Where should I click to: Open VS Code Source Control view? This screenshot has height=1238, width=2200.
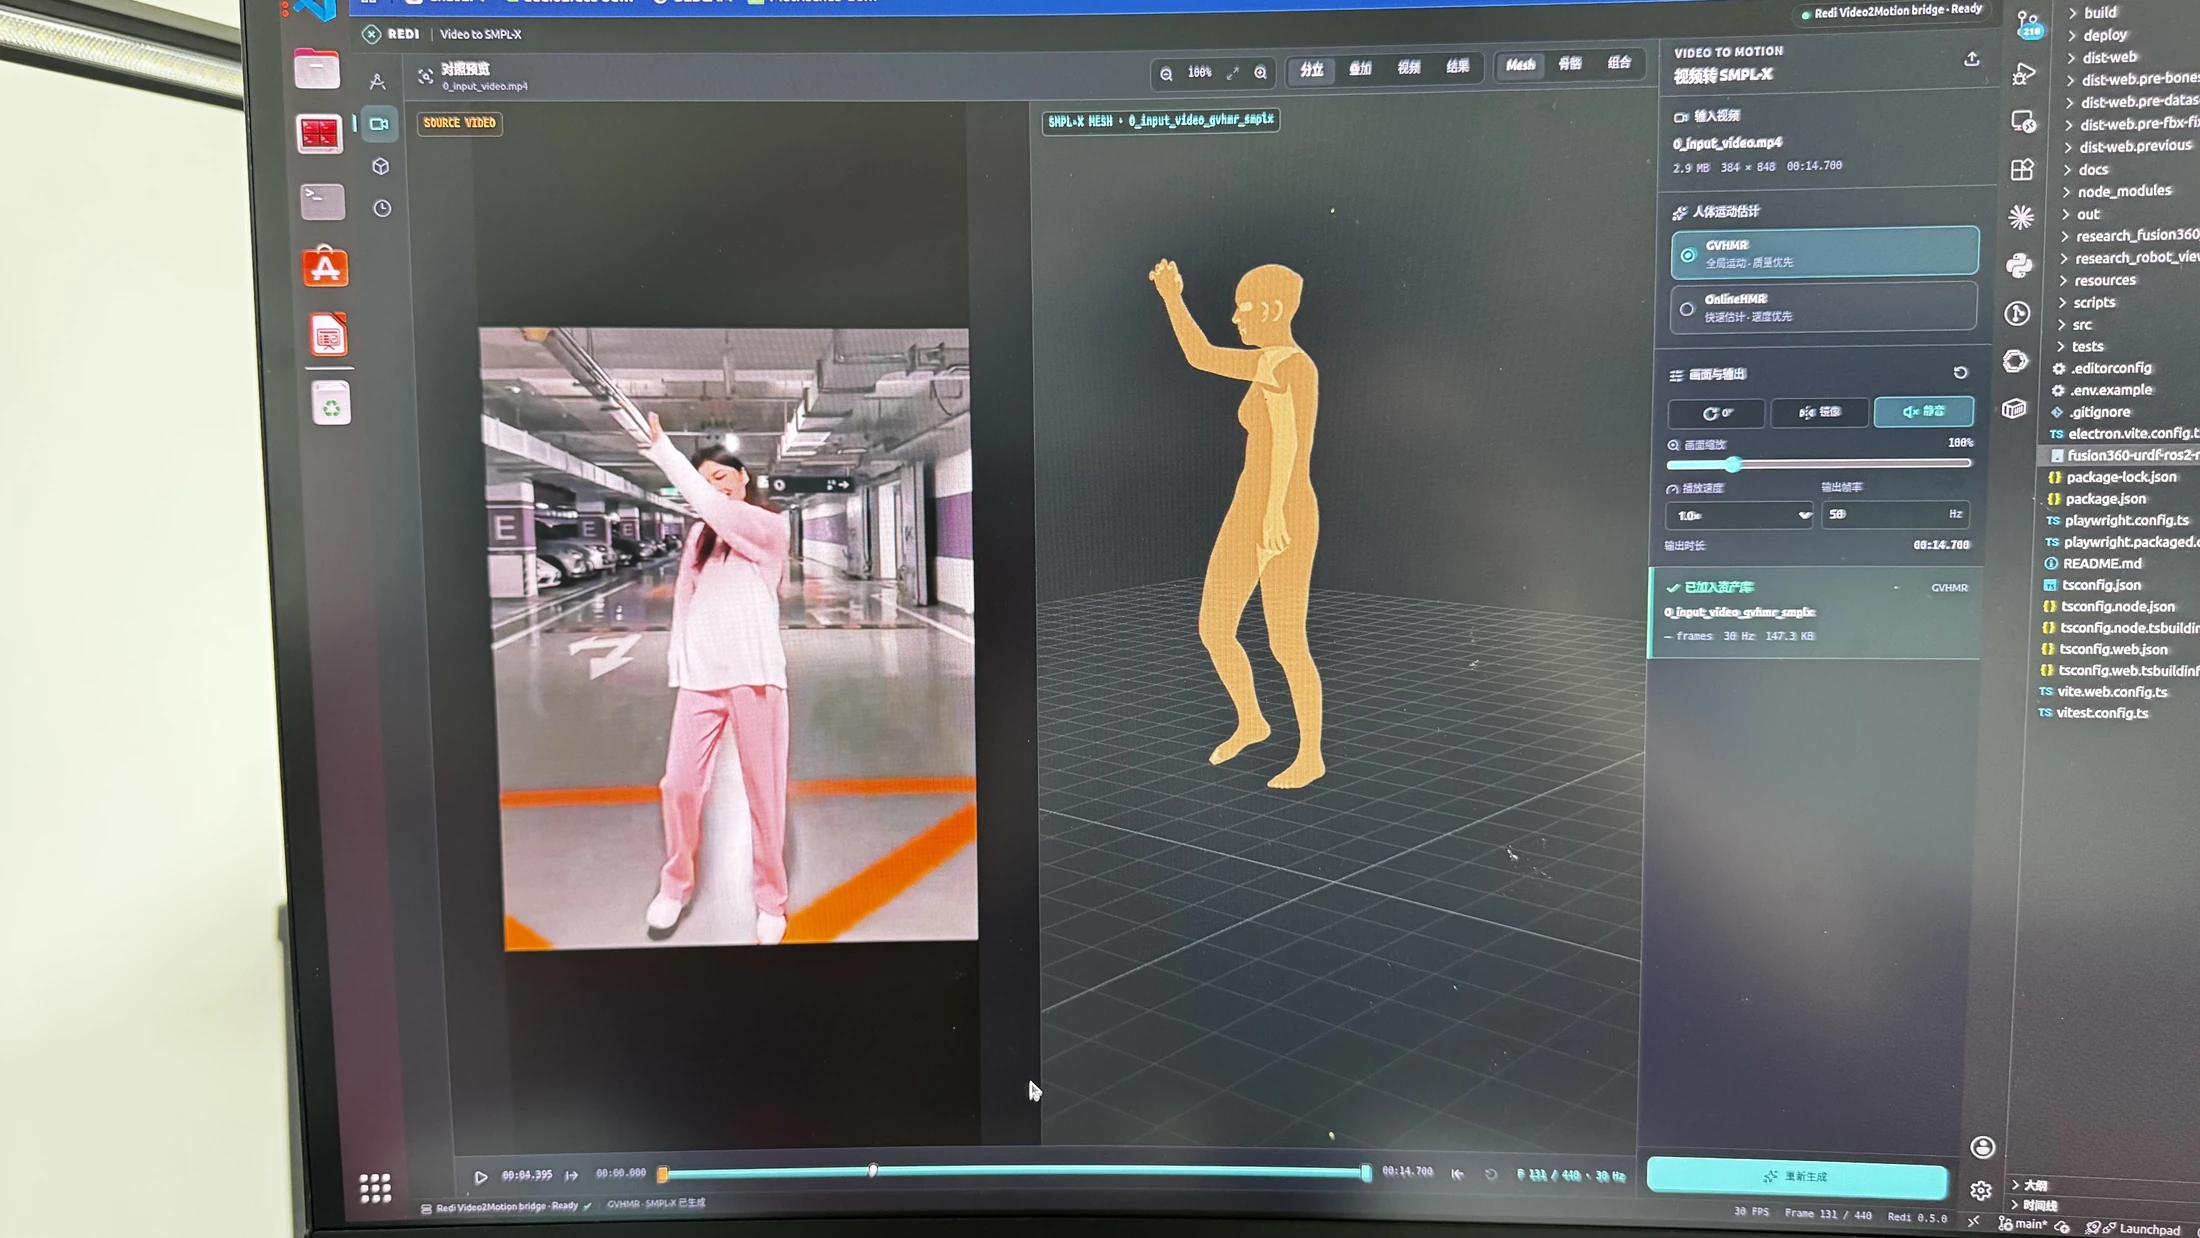click(2029, 24)
